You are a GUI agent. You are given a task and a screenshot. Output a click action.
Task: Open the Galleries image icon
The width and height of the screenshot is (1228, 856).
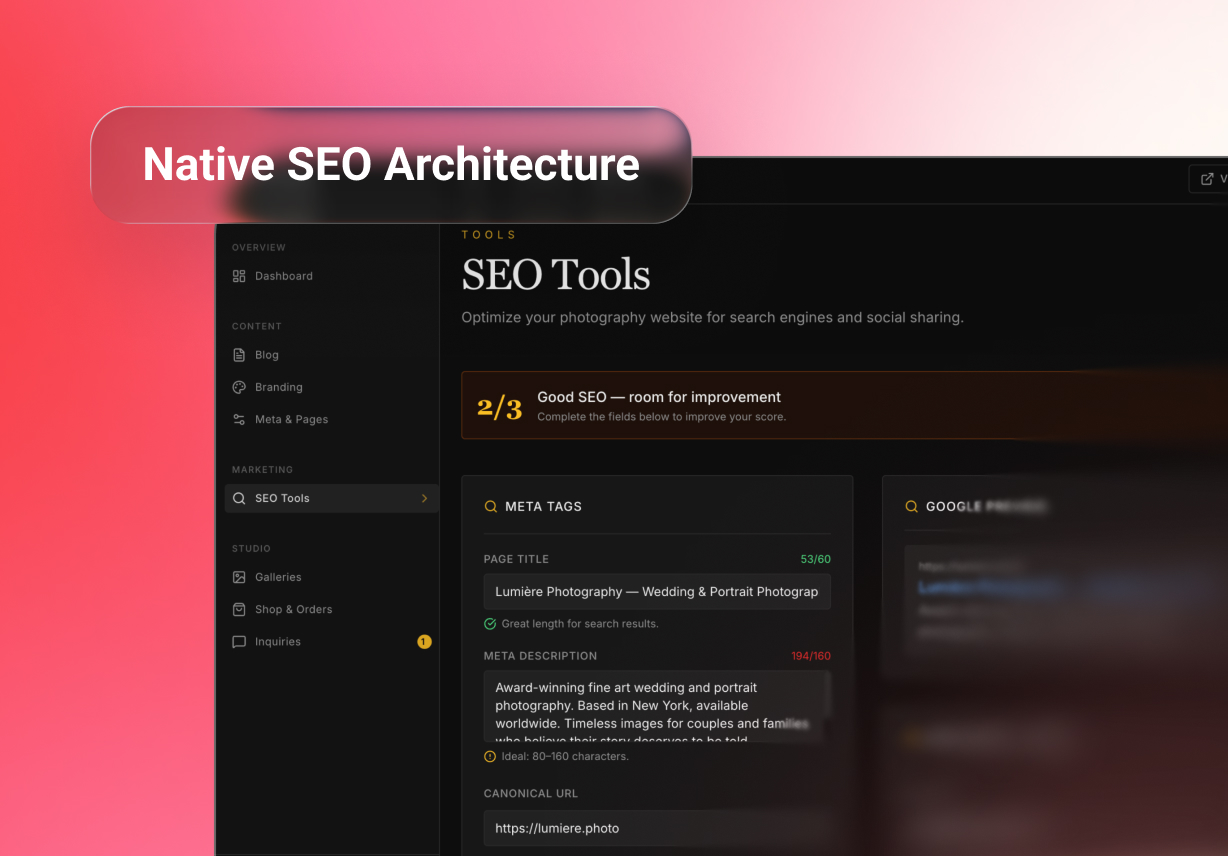[239, 577]
